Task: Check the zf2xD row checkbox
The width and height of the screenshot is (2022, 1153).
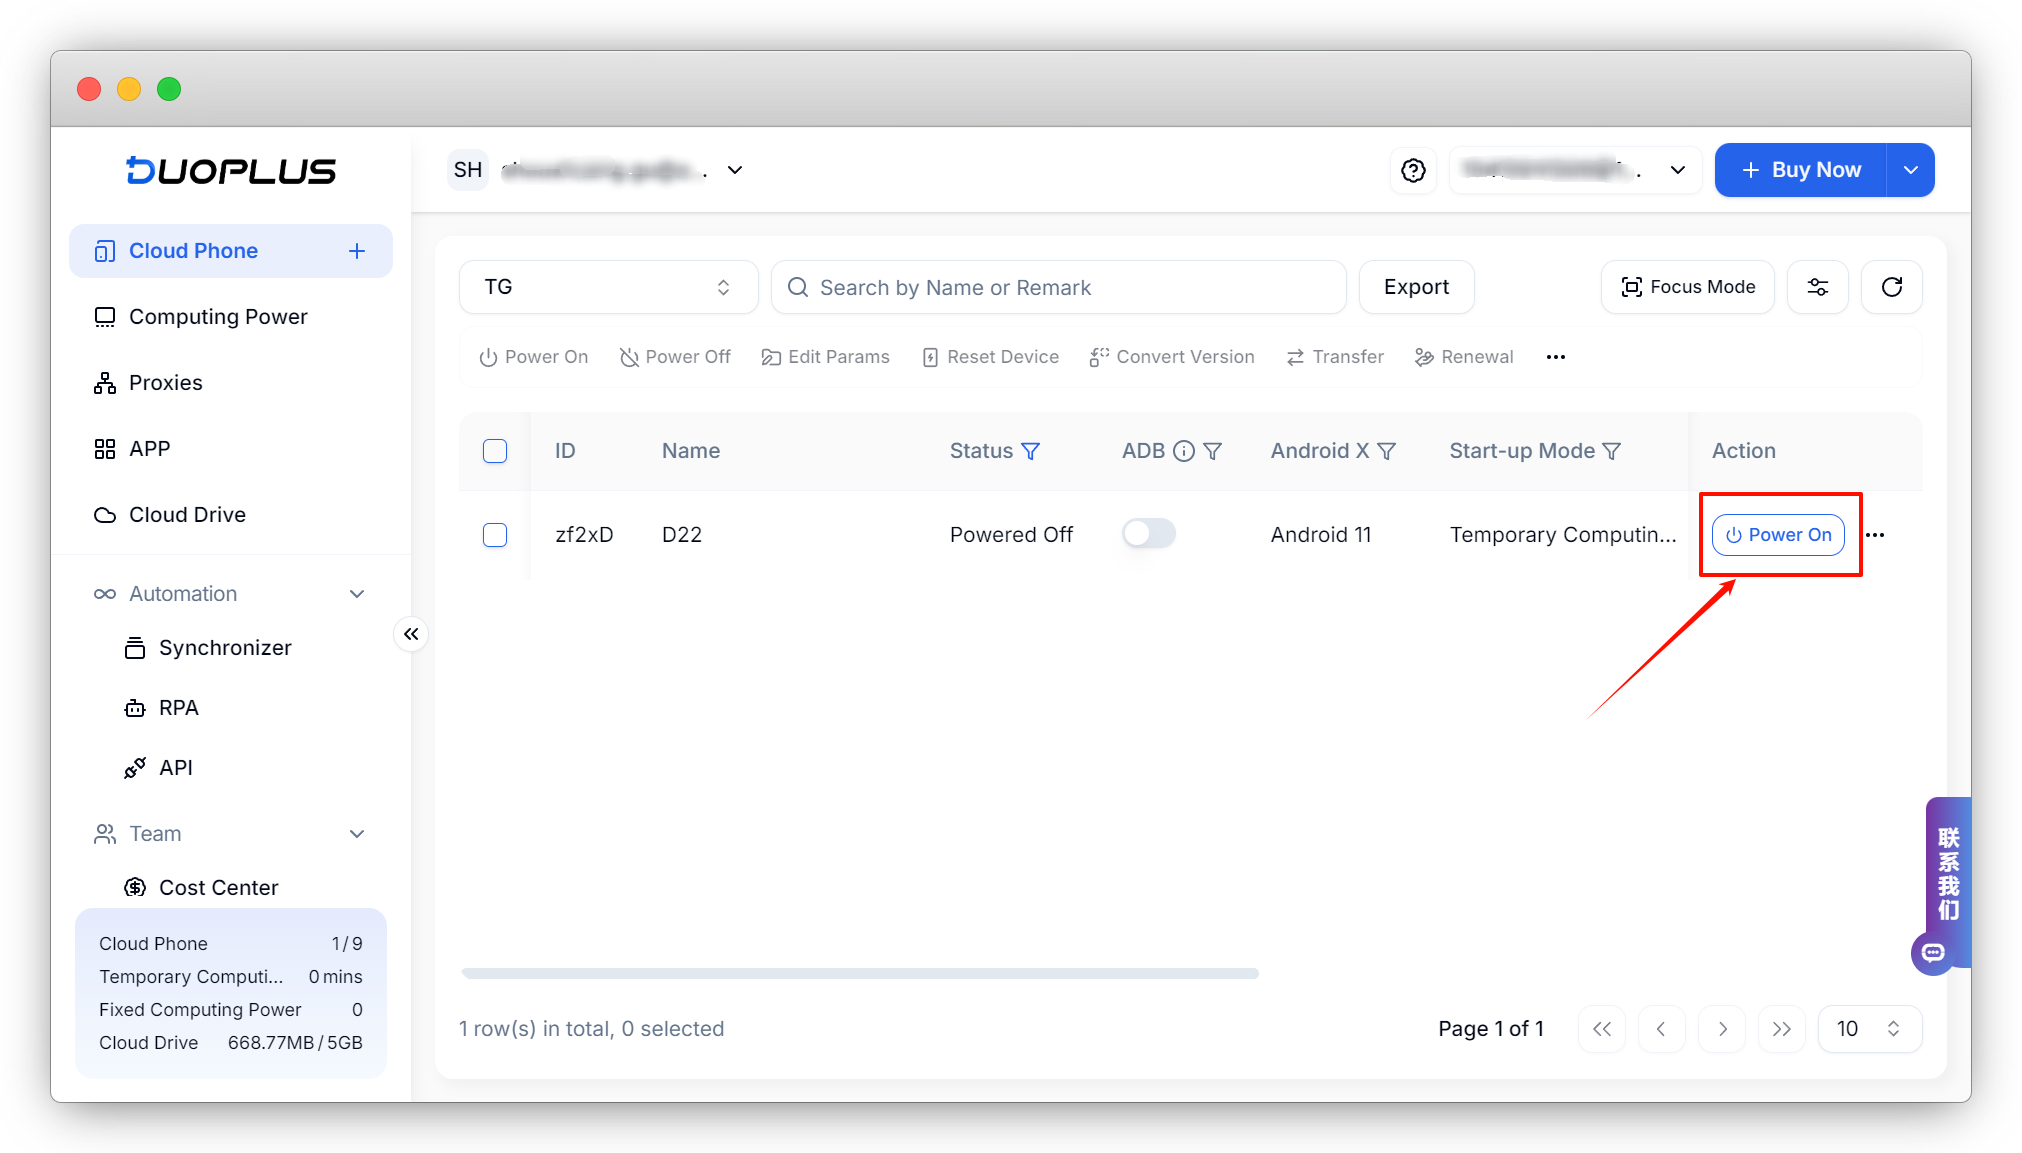Action: (x=495, y=535)
